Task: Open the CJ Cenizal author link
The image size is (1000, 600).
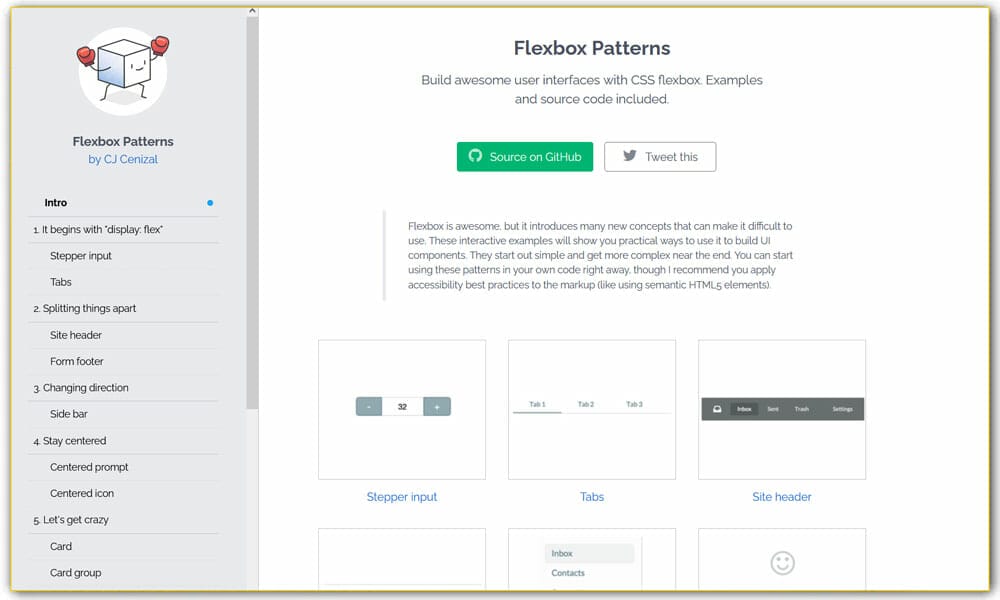Action: [x=122, y=158]
